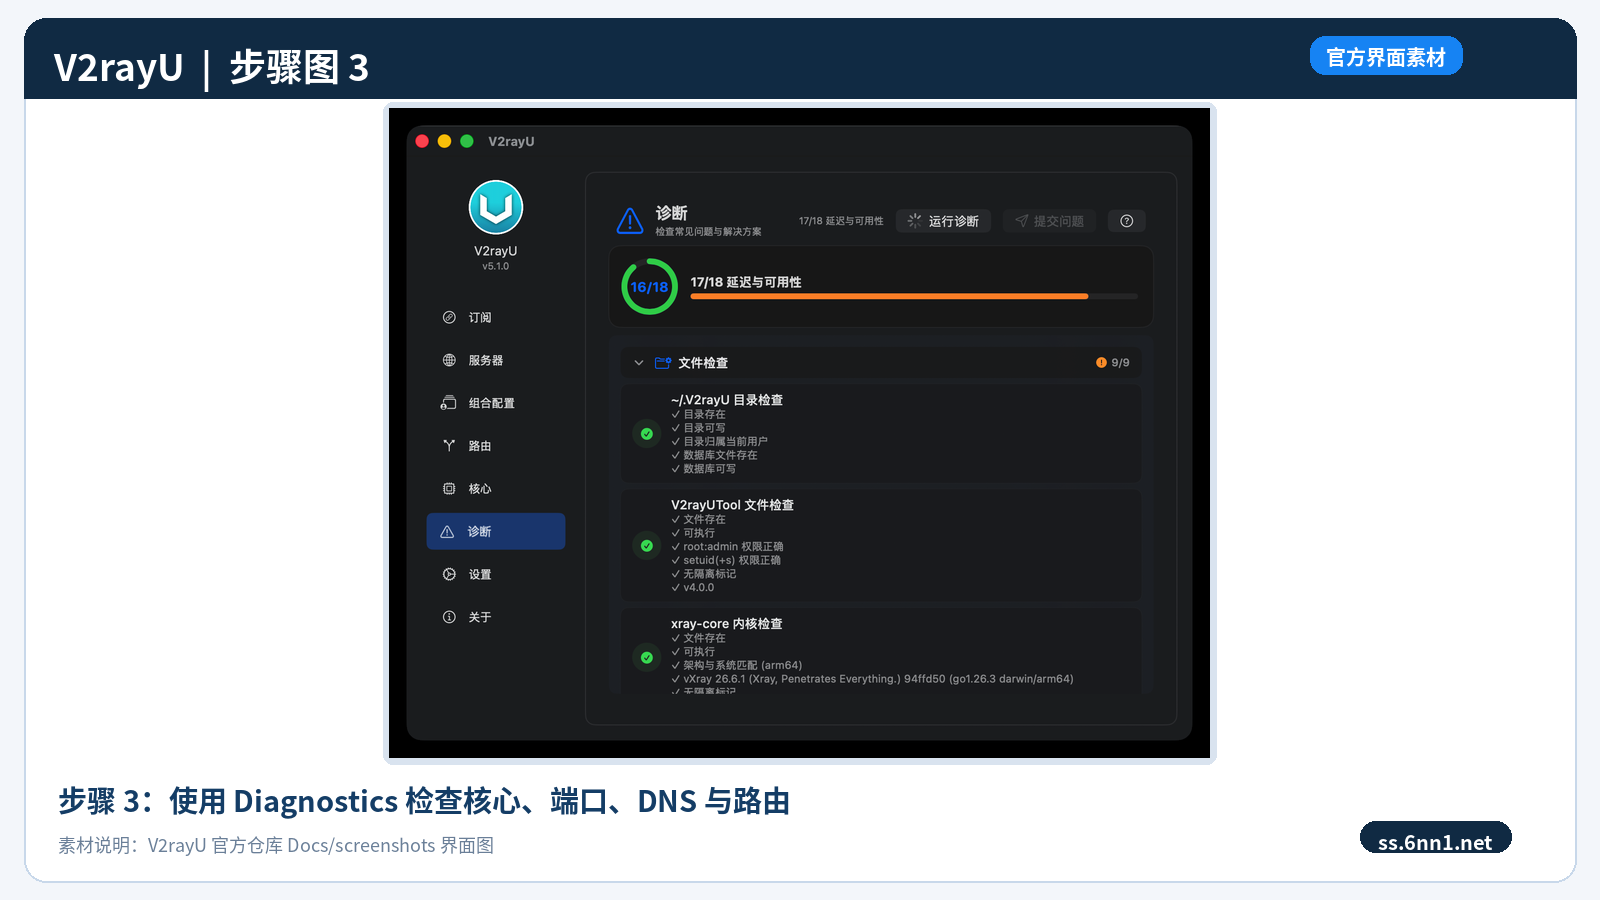The image size is (1600, 900).
Task: Click 无隔离标记 under V2rayUTool 文件检查
Action: point(704,574)
